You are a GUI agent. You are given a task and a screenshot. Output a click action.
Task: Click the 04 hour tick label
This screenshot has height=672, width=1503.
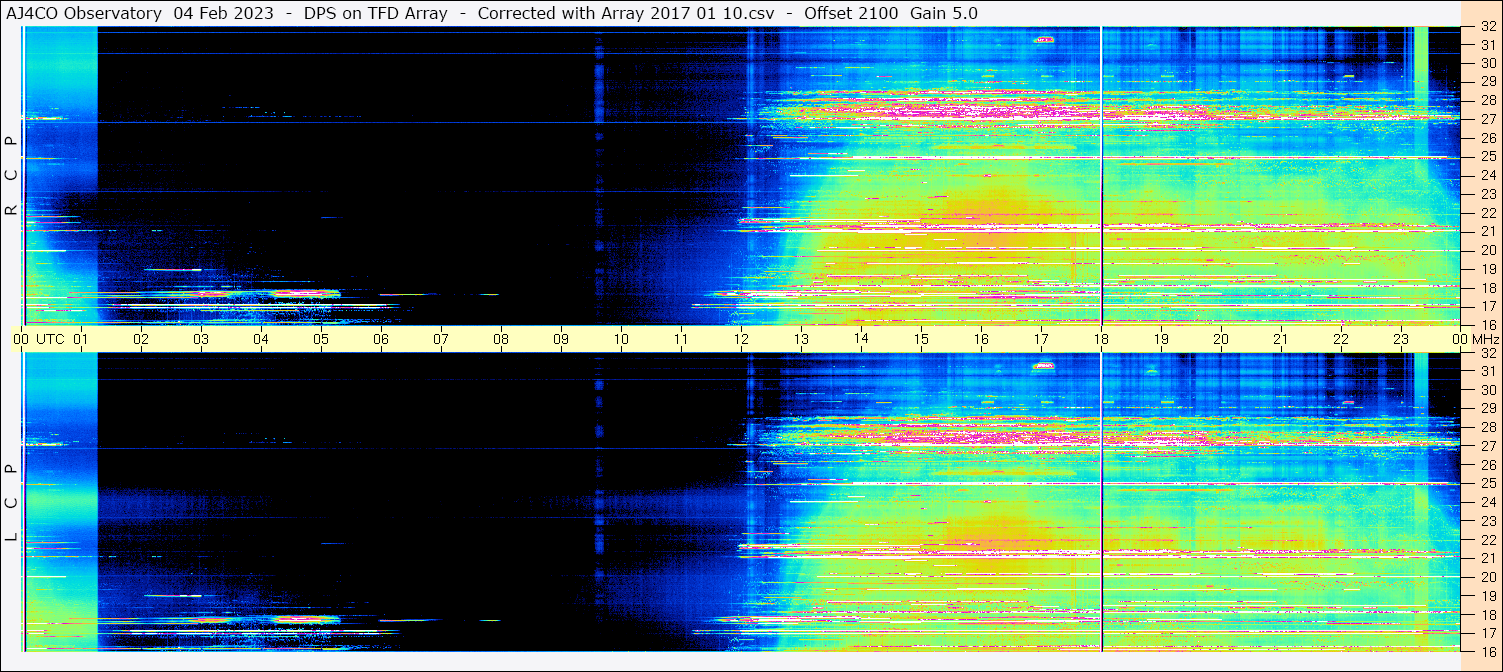pyautogui.click(x=261, y=339)
